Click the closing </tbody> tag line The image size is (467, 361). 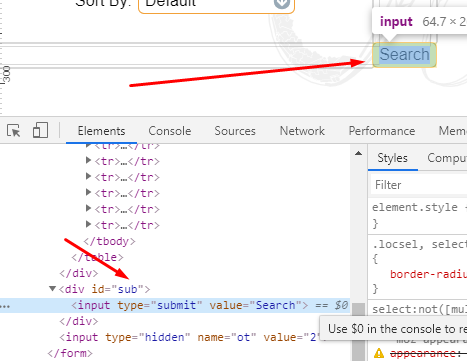[x=109, y=241]
